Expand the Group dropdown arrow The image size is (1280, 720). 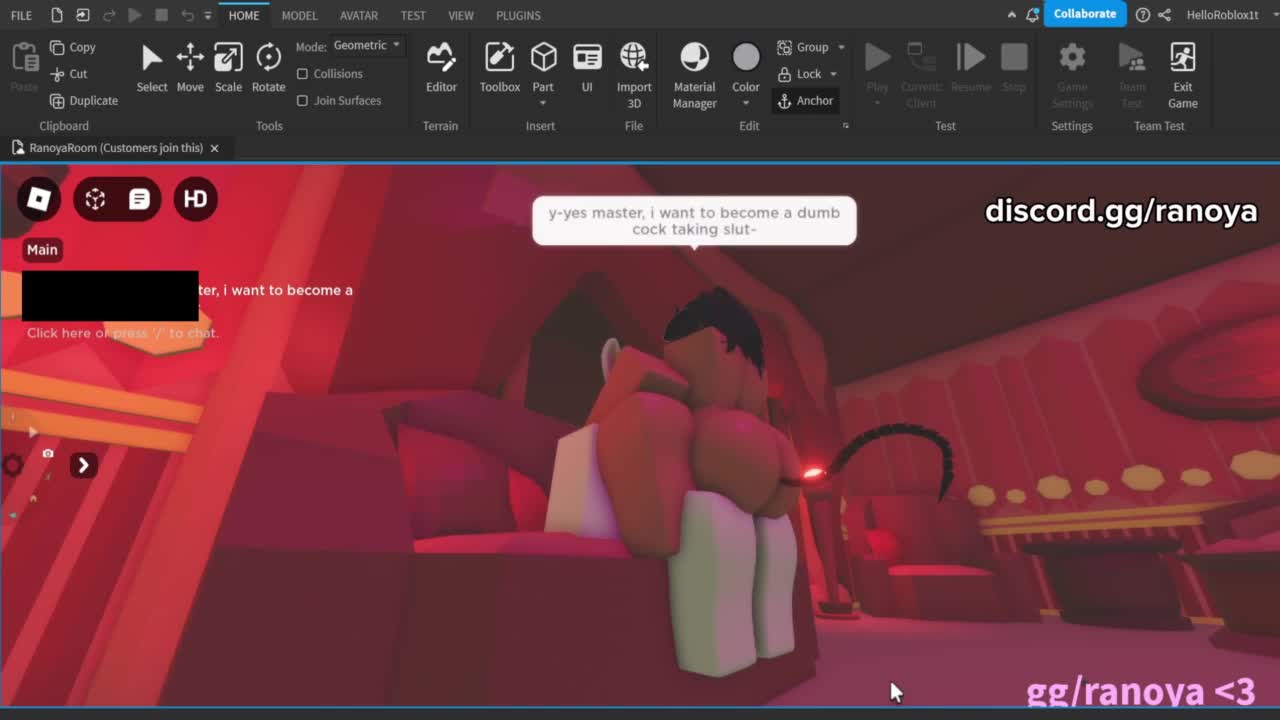coord(841,47)
